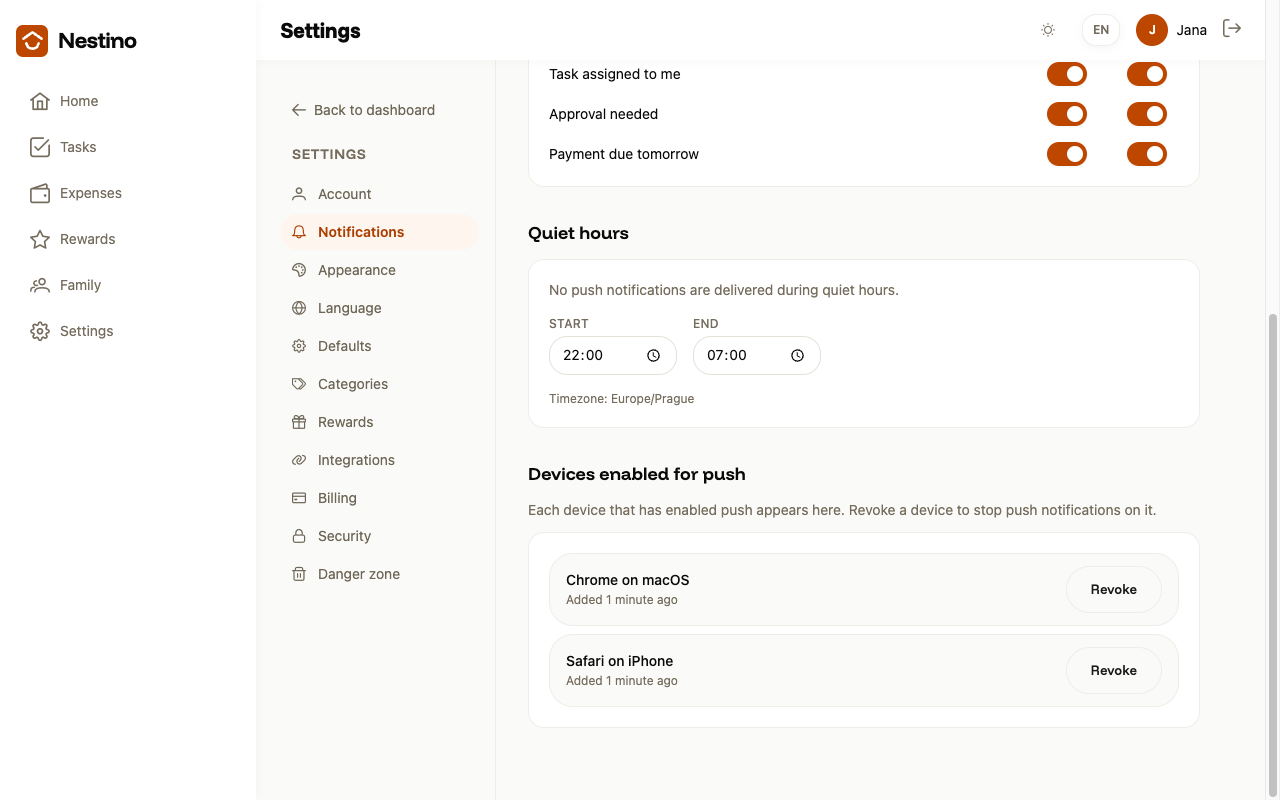1280x800 pixels.
Task: Click the clock icon in End time field
Action: 798,355
